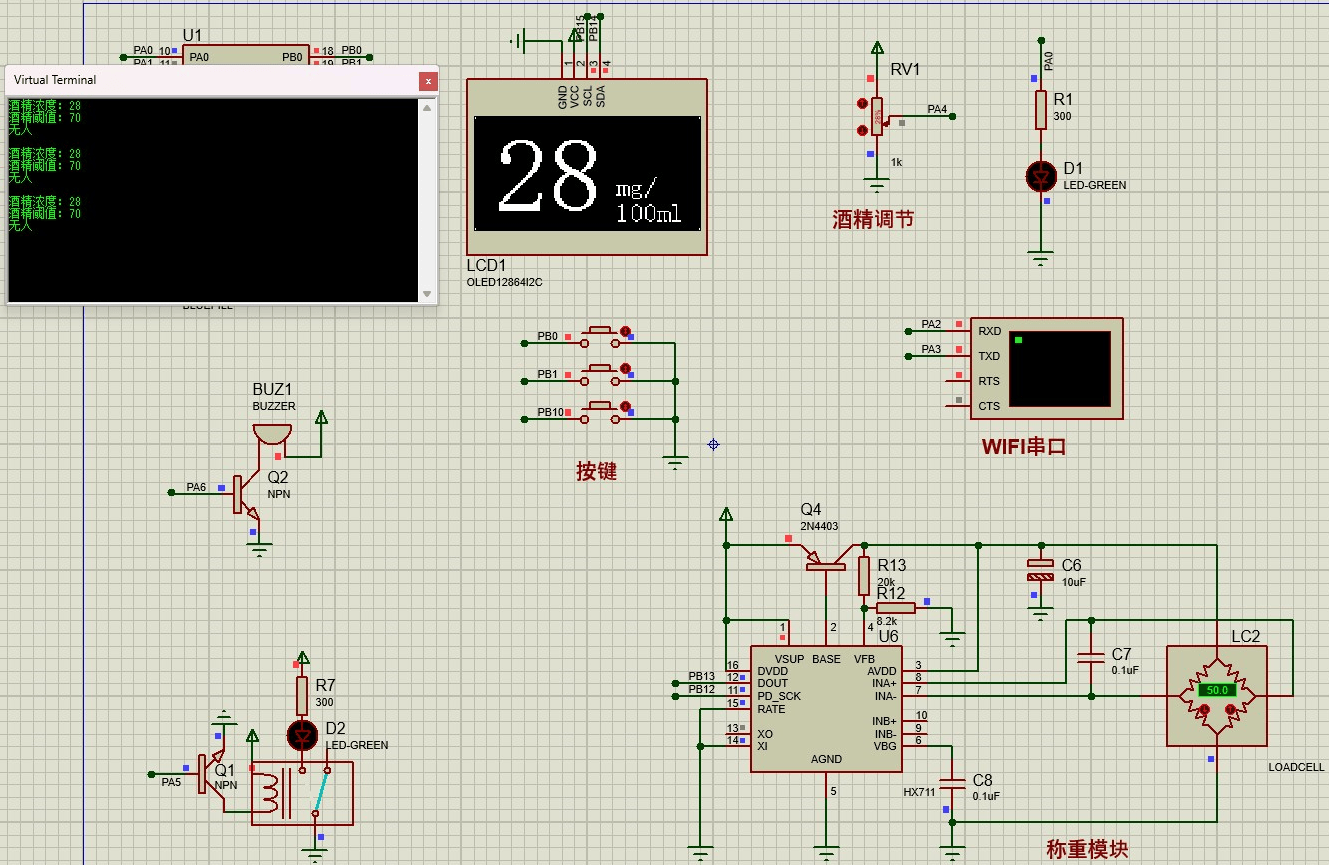
Task: Select the D1 green LED
Action: pyautogui.click(x=1042, y=177)
